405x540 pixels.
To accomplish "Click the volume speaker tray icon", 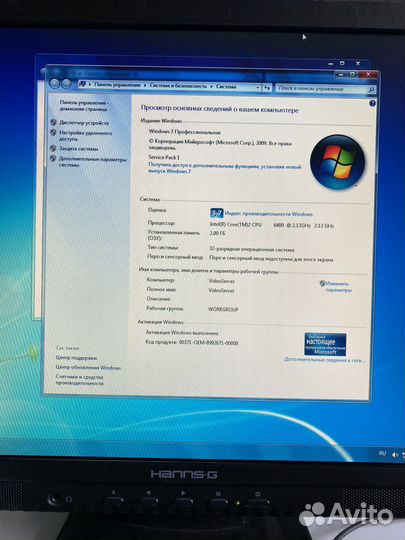I will point(395,455).
